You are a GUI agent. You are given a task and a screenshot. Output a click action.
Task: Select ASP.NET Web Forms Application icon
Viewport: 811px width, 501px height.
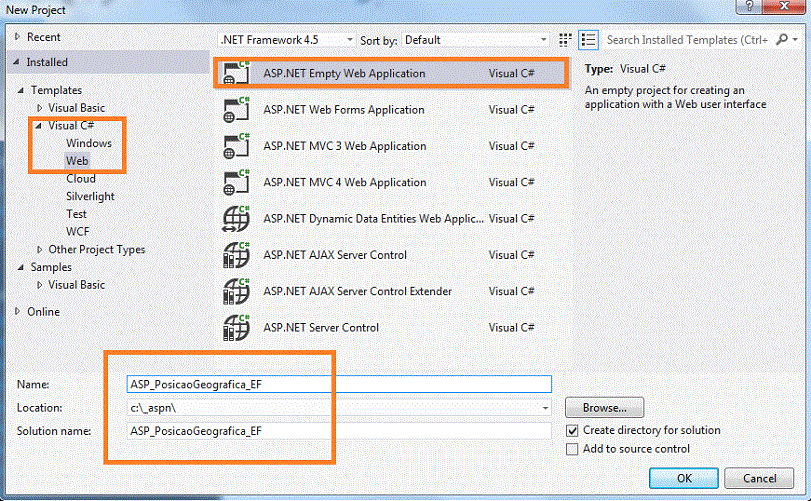pyautogui.click(x=236, y=110)
